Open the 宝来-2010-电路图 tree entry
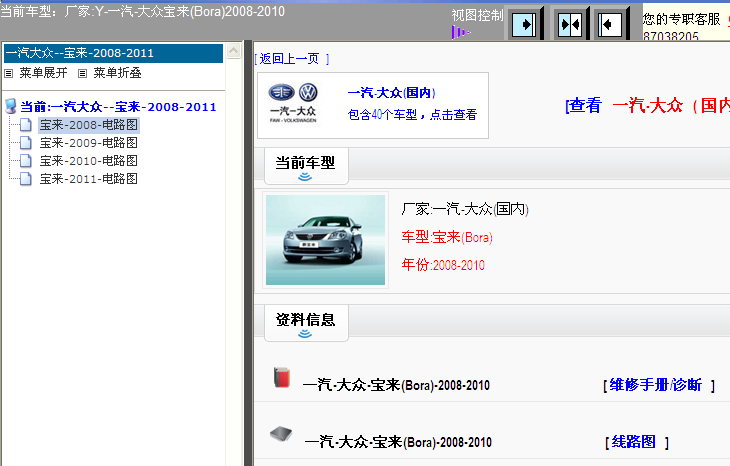Viewport: 730px width, 466px height. [x=88, y=161]
